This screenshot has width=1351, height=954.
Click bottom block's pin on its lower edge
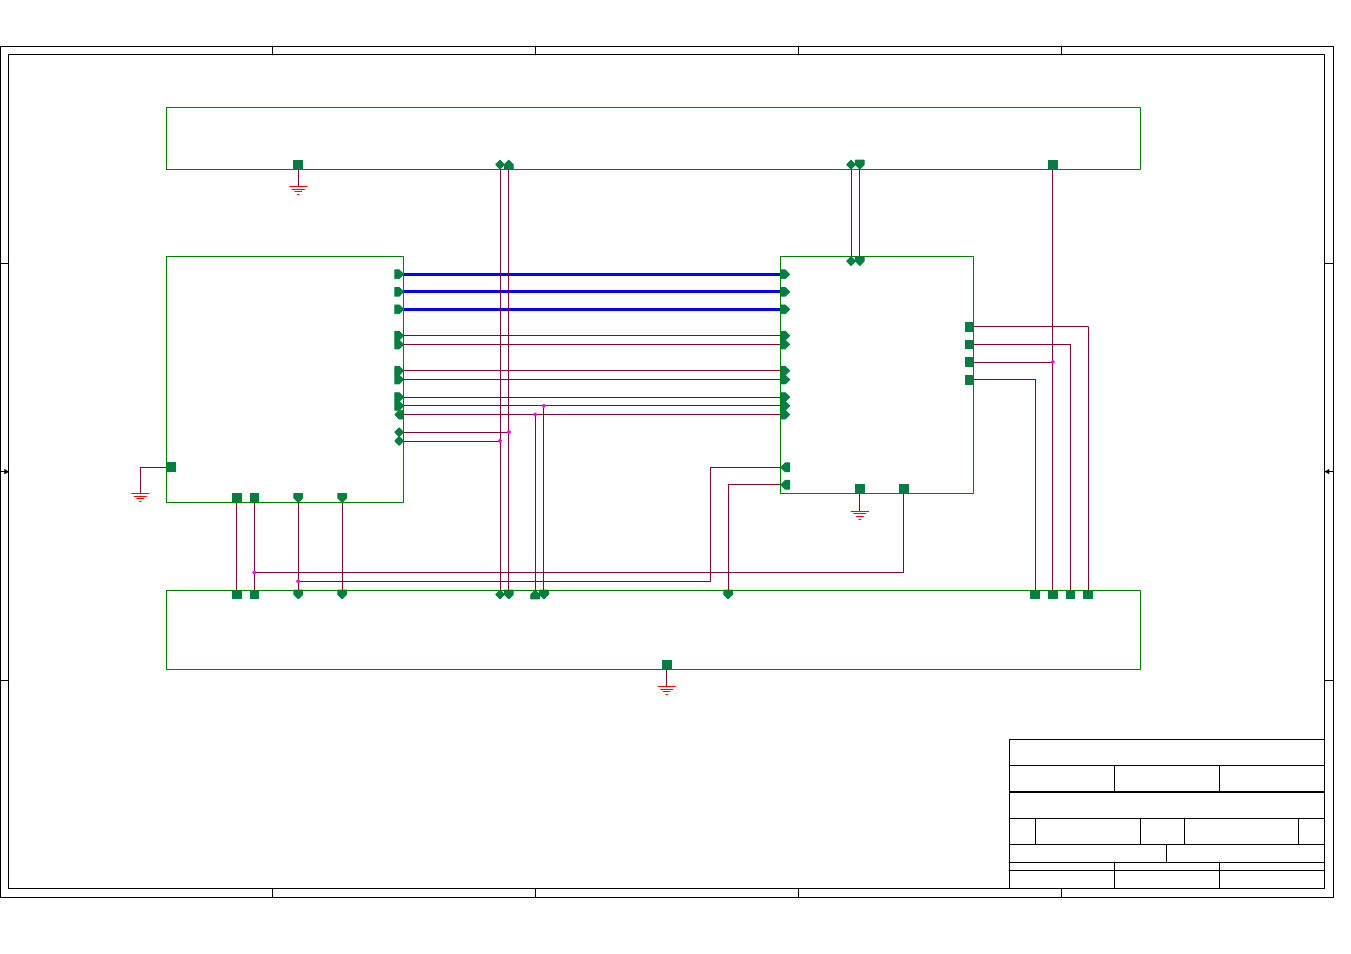click(x=667, y=665)
